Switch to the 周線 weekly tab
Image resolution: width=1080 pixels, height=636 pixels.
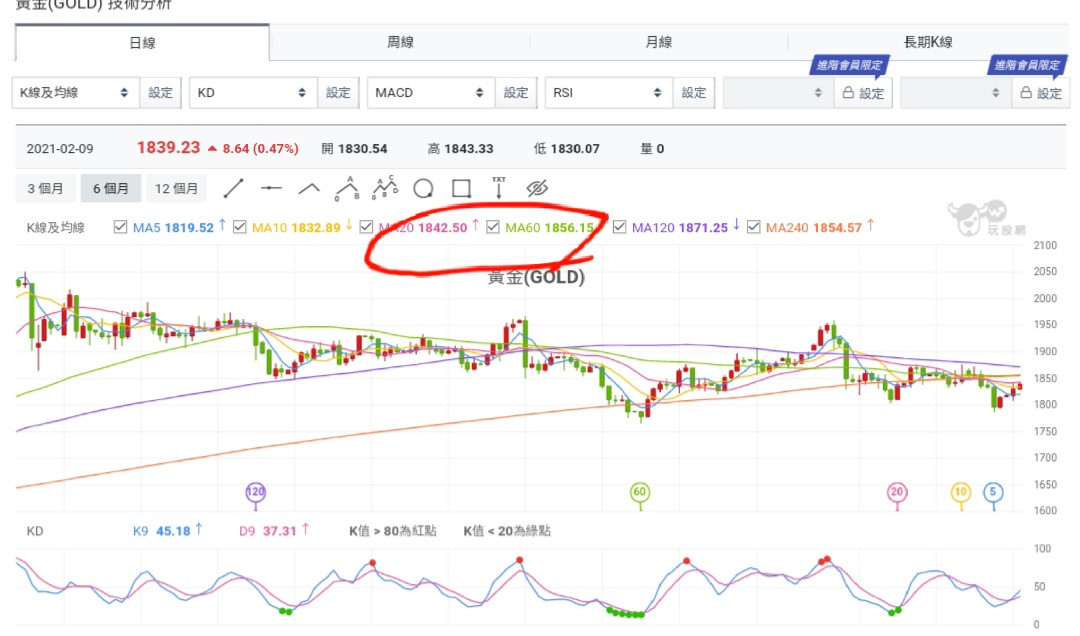coord(400,42)
